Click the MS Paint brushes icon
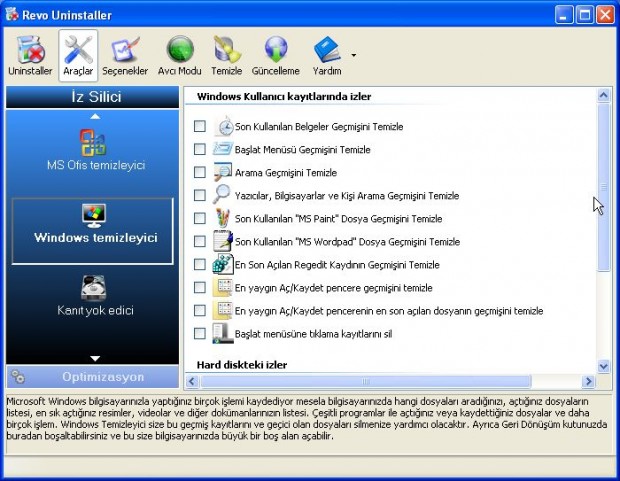Image resolution: width=620 pixels, height=481 pixels. (x=223, y=218)
